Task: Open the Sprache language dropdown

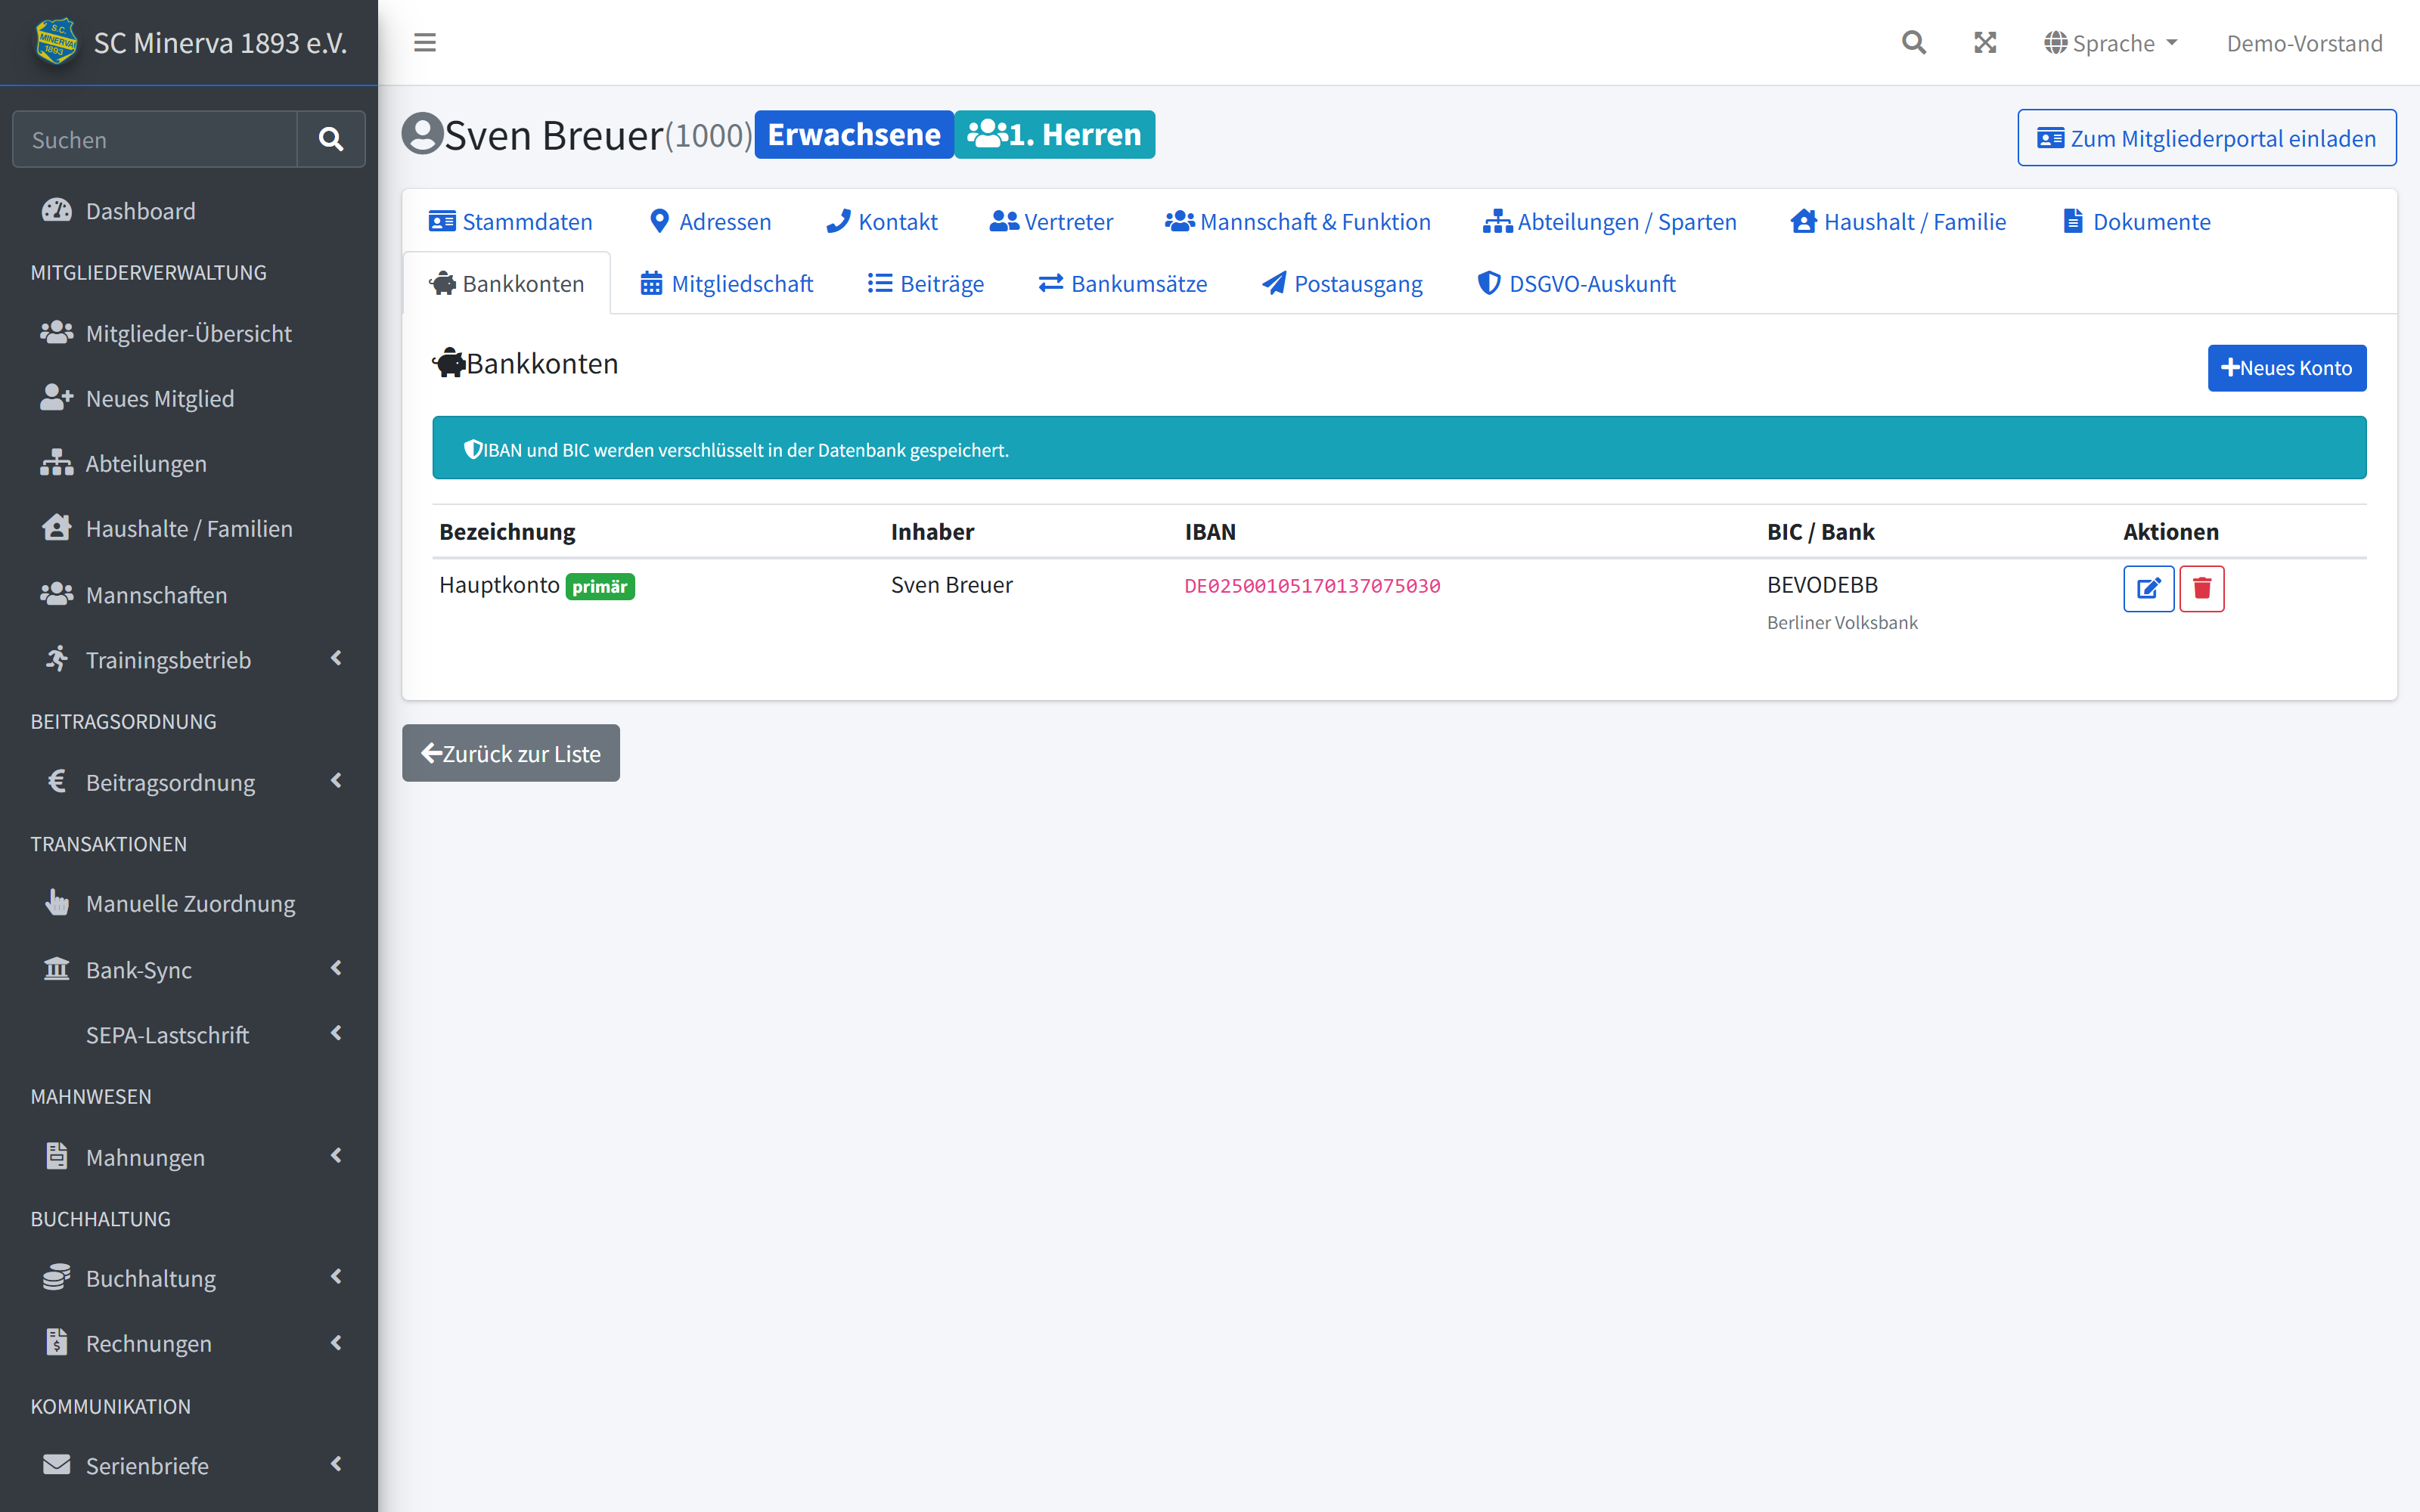Action: click(2111, 43)
